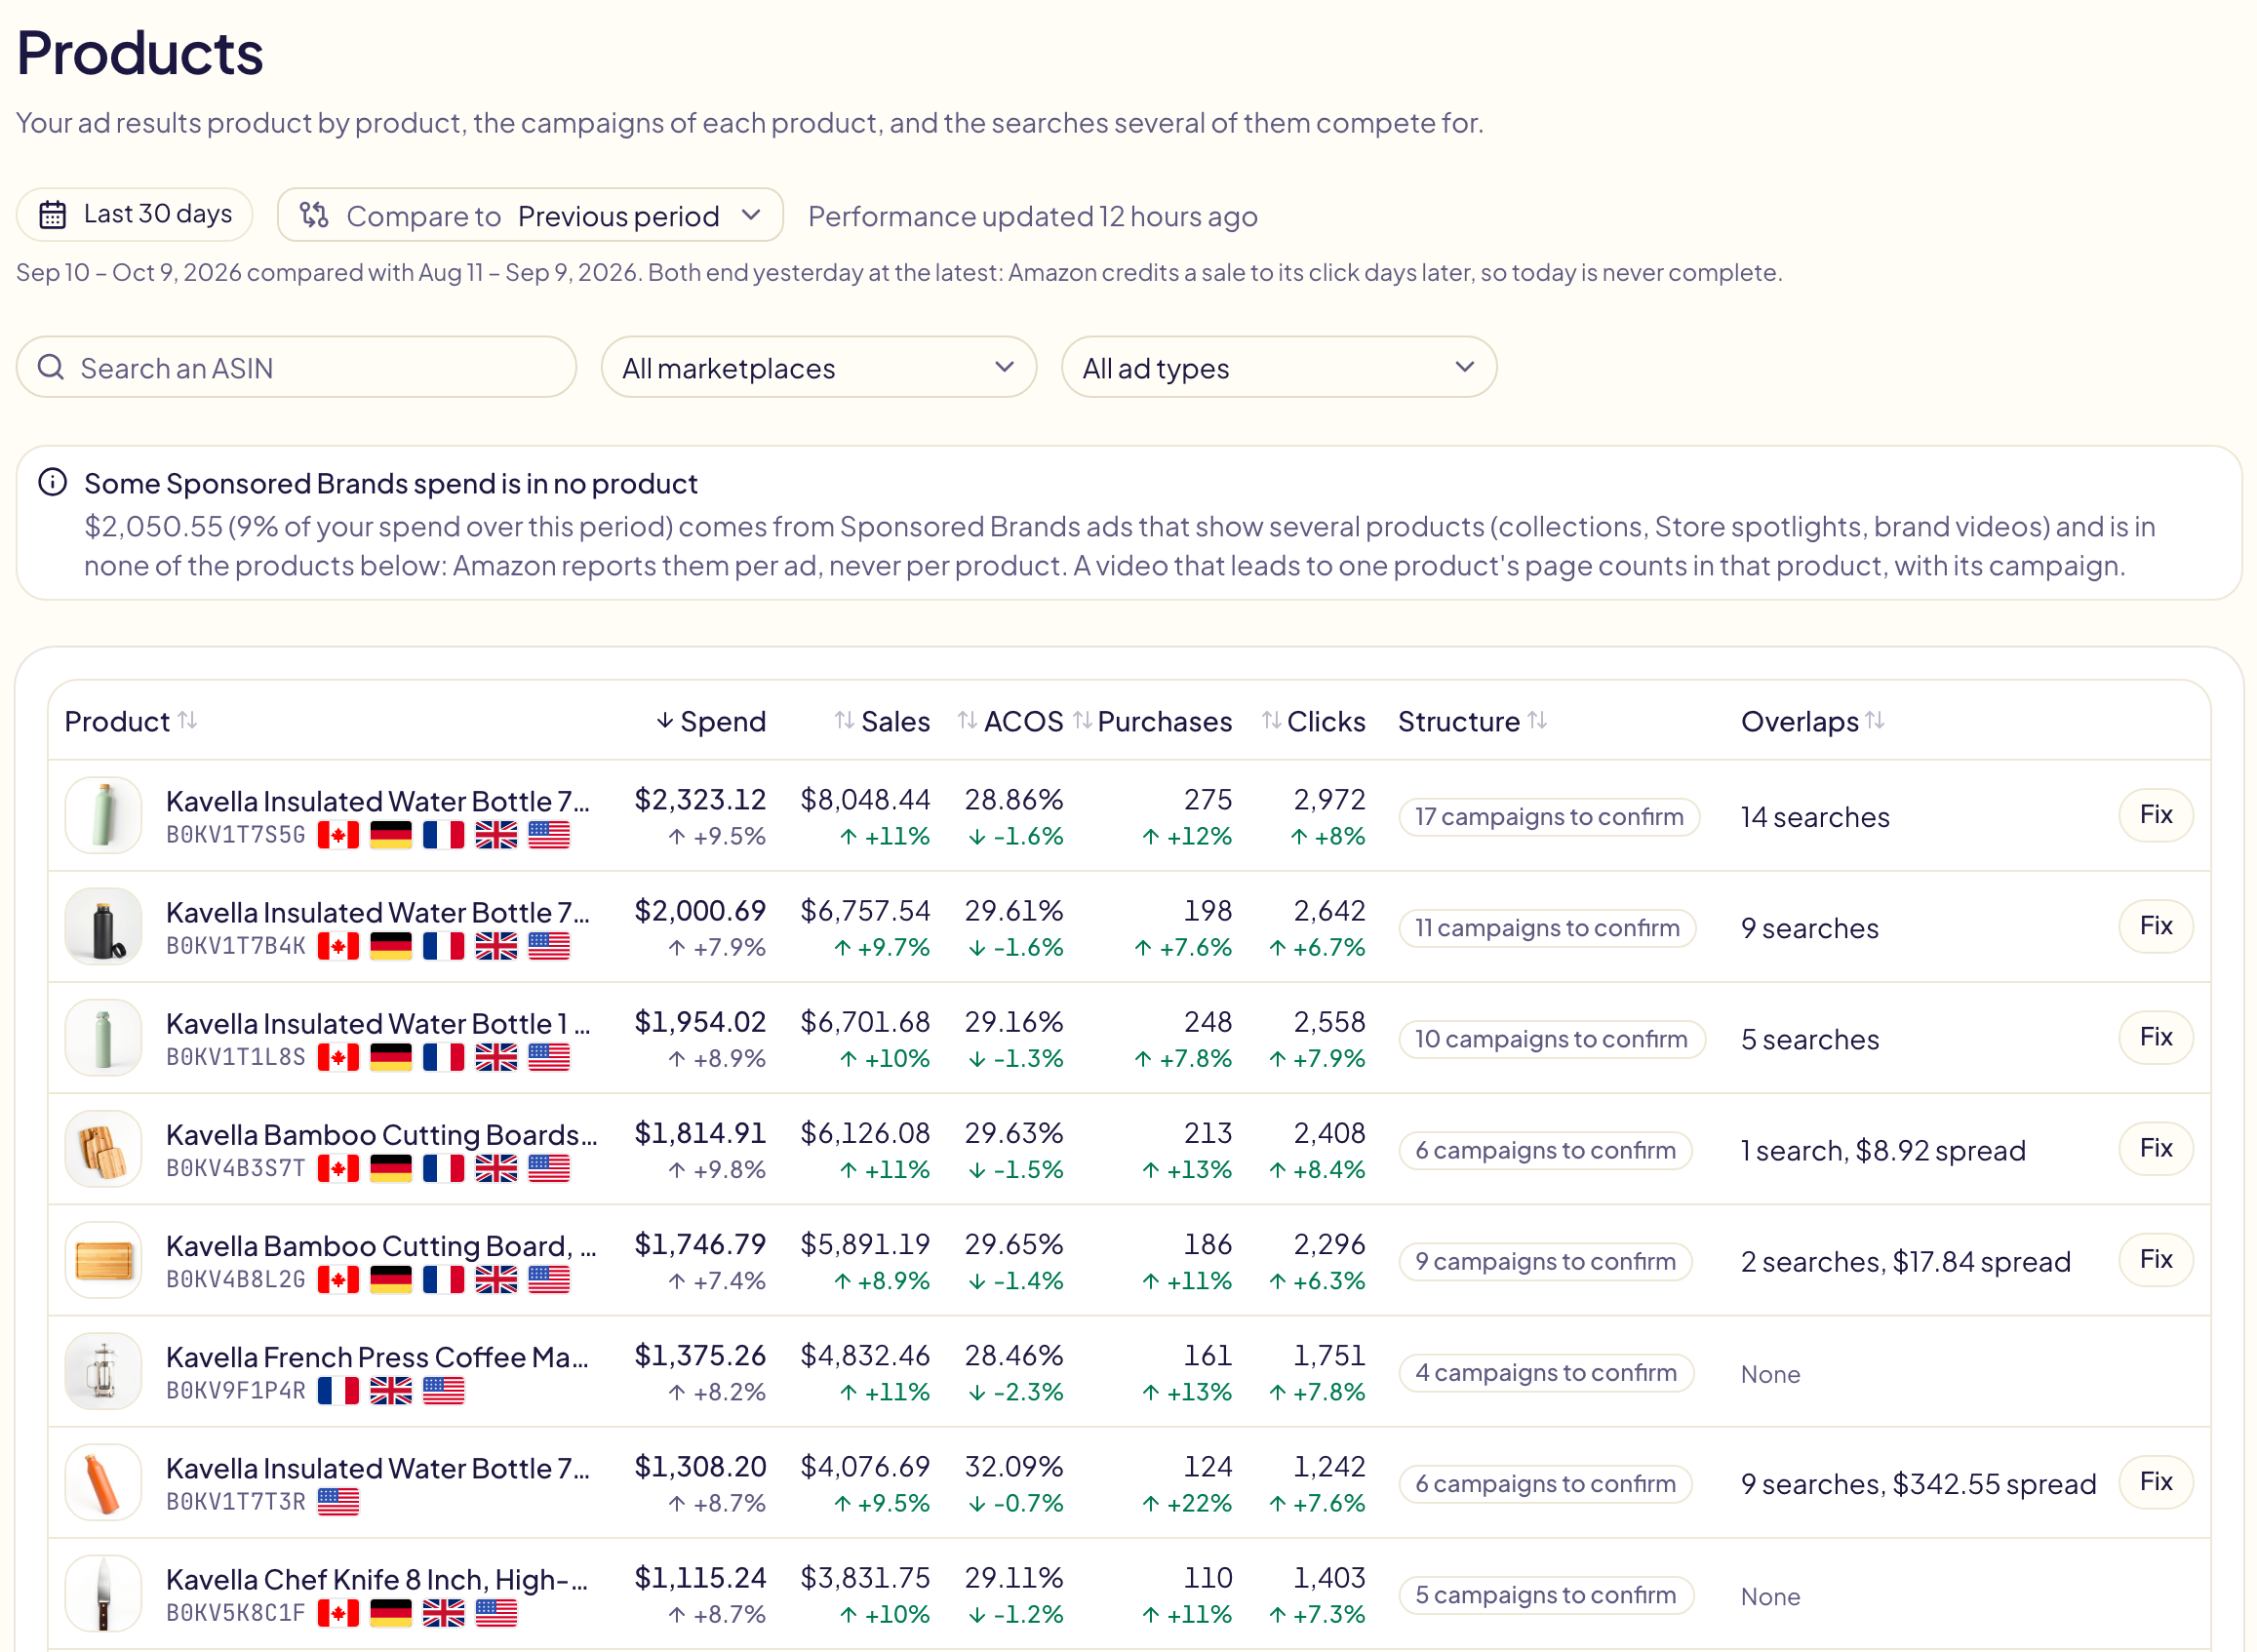
Task: Click the sort arrows beside Clicks header
Action: point(1272,720)
